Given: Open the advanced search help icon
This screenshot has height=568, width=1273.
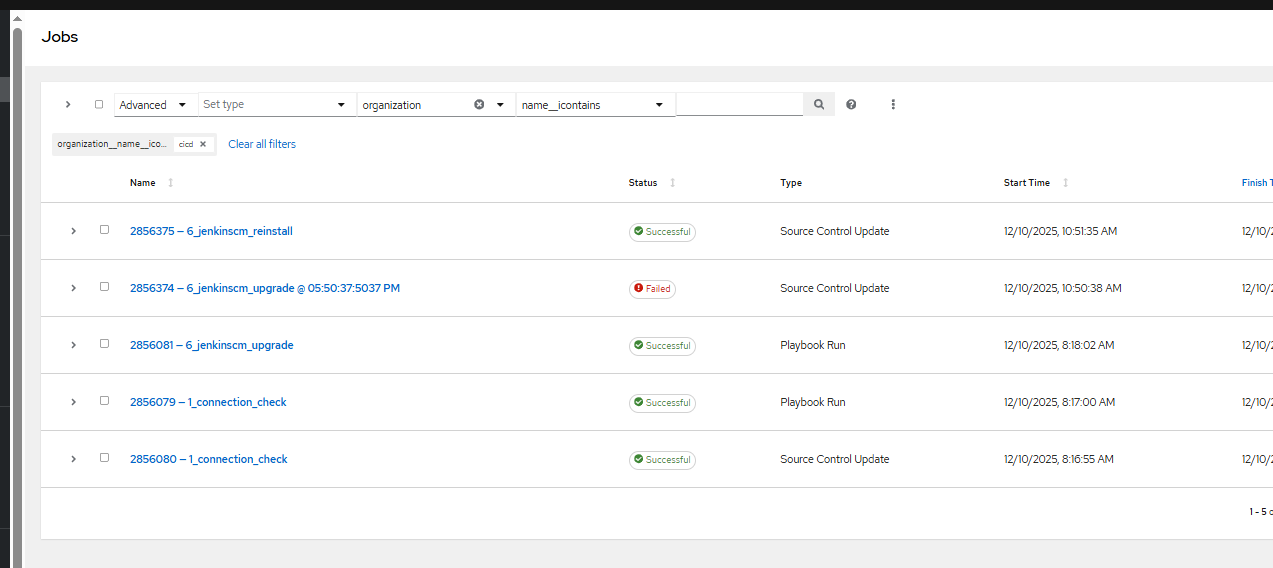Looking at the screenshot, I should tap(851, 104).
